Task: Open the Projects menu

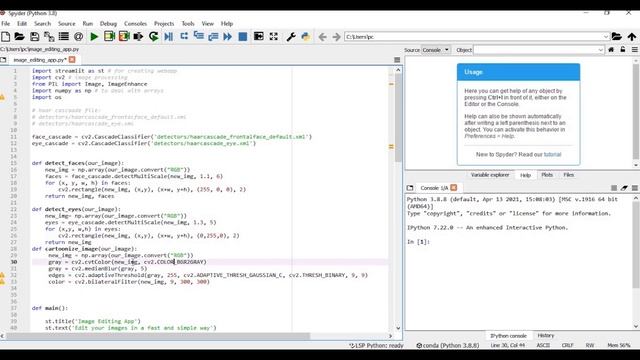Action: click(164, 24)
